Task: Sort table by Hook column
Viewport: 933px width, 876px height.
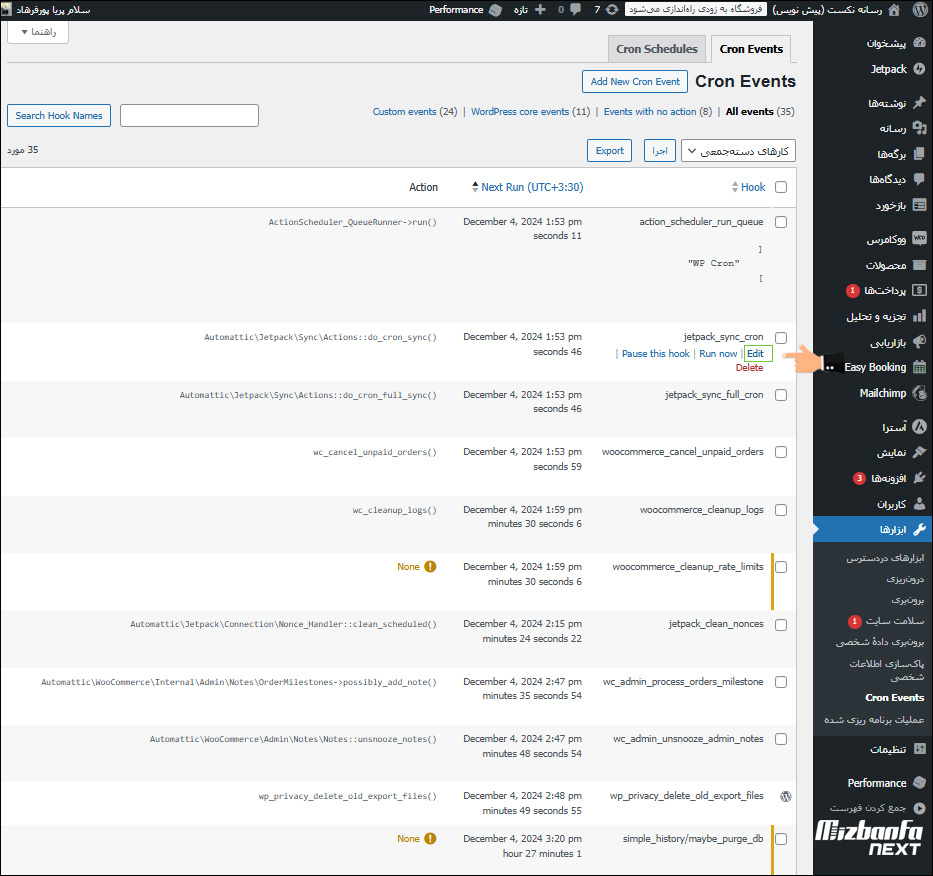Action: pos(749,187)
